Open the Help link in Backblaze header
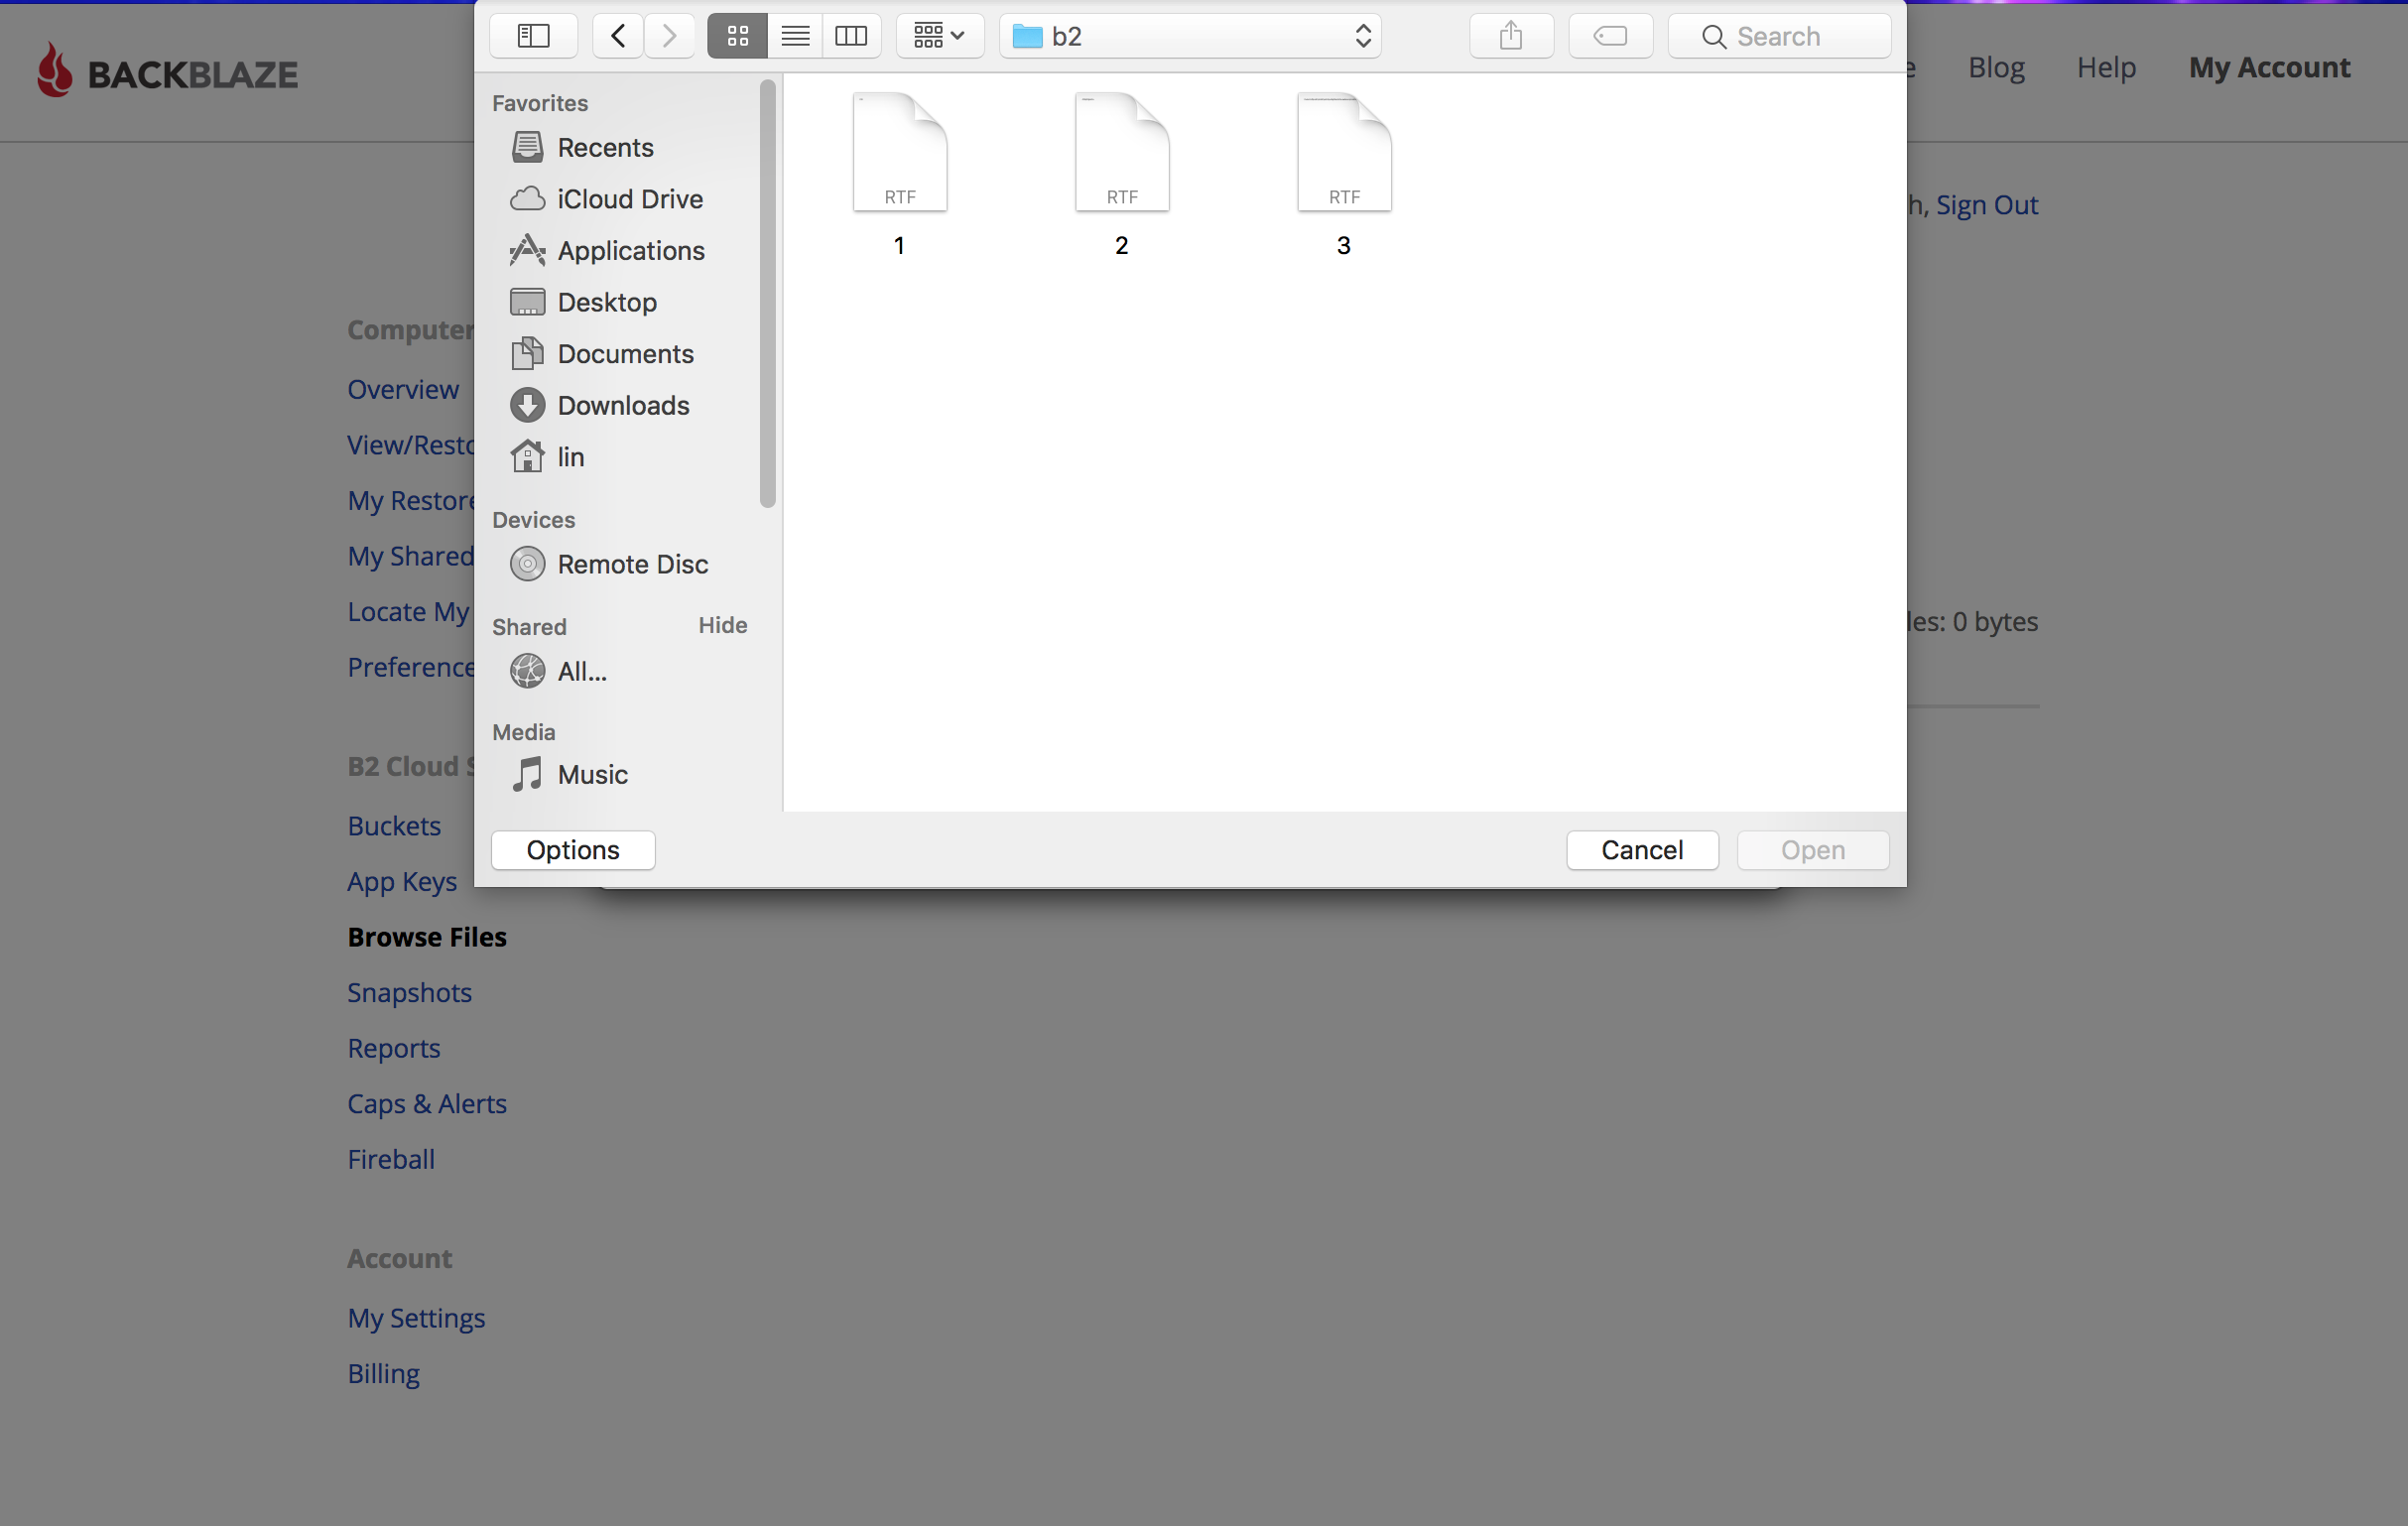 pyautogui.click(x=2106, y=67)
